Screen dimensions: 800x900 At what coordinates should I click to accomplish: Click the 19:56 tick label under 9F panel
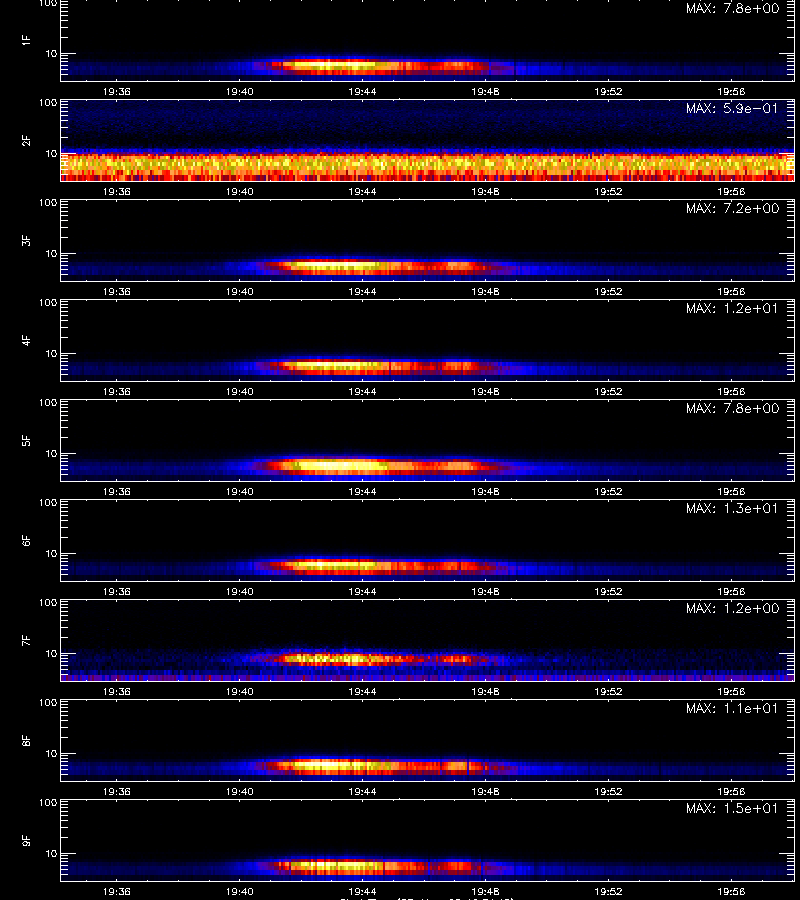coord(731,891)
